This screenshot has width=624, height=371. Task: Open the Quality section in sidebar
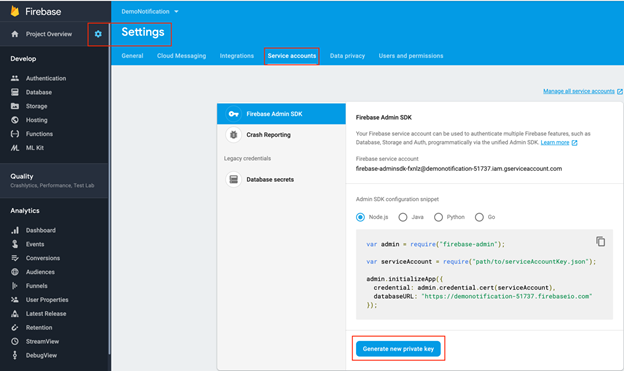click(x=54, y=180)
